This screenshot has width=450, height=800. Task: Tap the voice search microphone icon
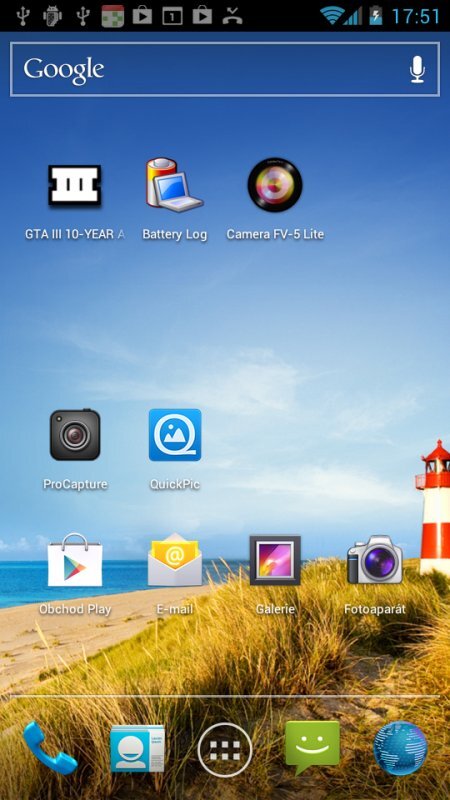point(417,69)
